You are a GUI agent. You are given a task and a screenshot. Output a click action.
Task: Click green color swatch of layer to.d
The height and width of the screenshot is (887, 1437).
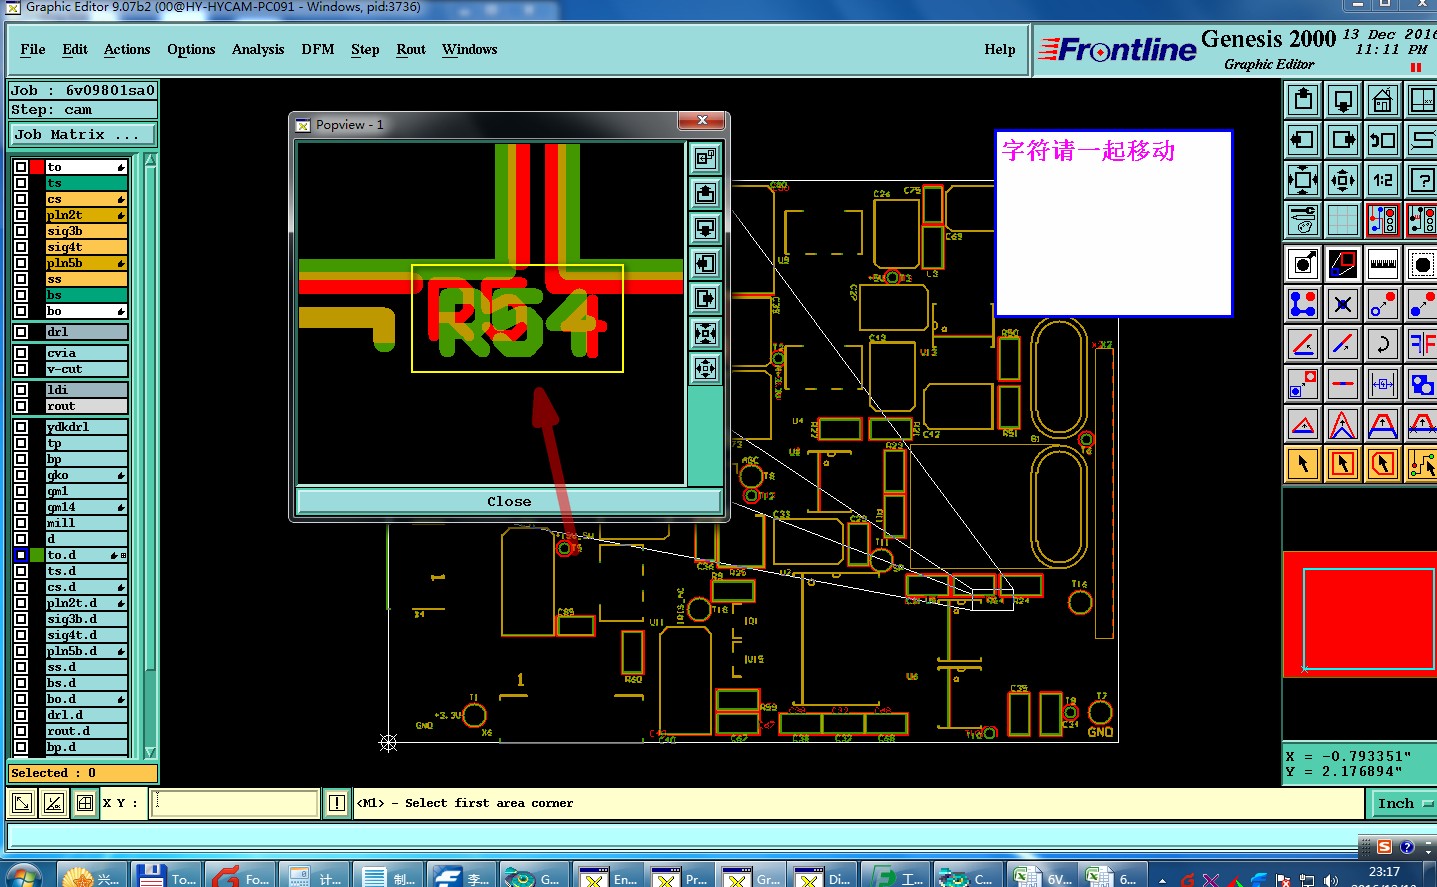(x=37, y=555)
